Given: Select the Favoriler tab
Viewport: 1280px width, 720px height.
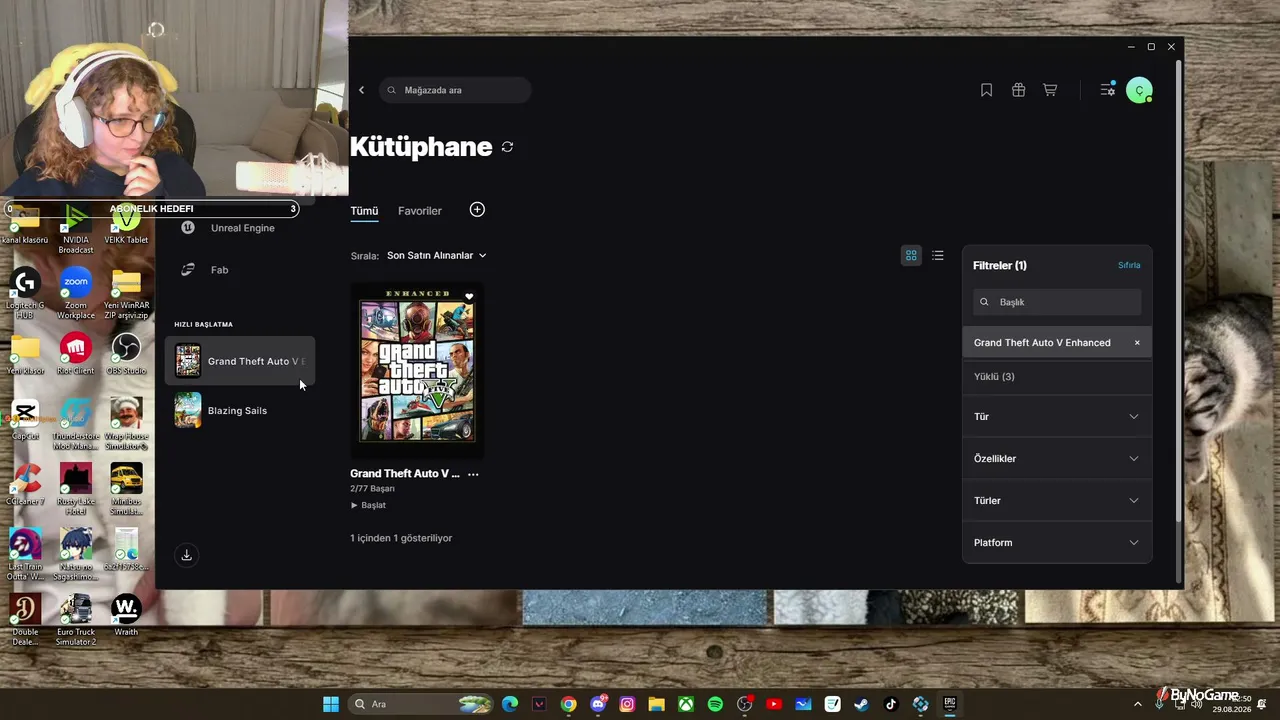Looking at the screenshot, I should pyautogui.click(x=420, y=211).
